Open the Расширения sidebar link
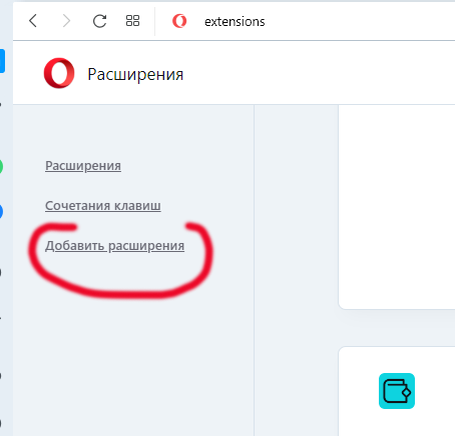Screen dimensions: 455x436 [83, 166]
